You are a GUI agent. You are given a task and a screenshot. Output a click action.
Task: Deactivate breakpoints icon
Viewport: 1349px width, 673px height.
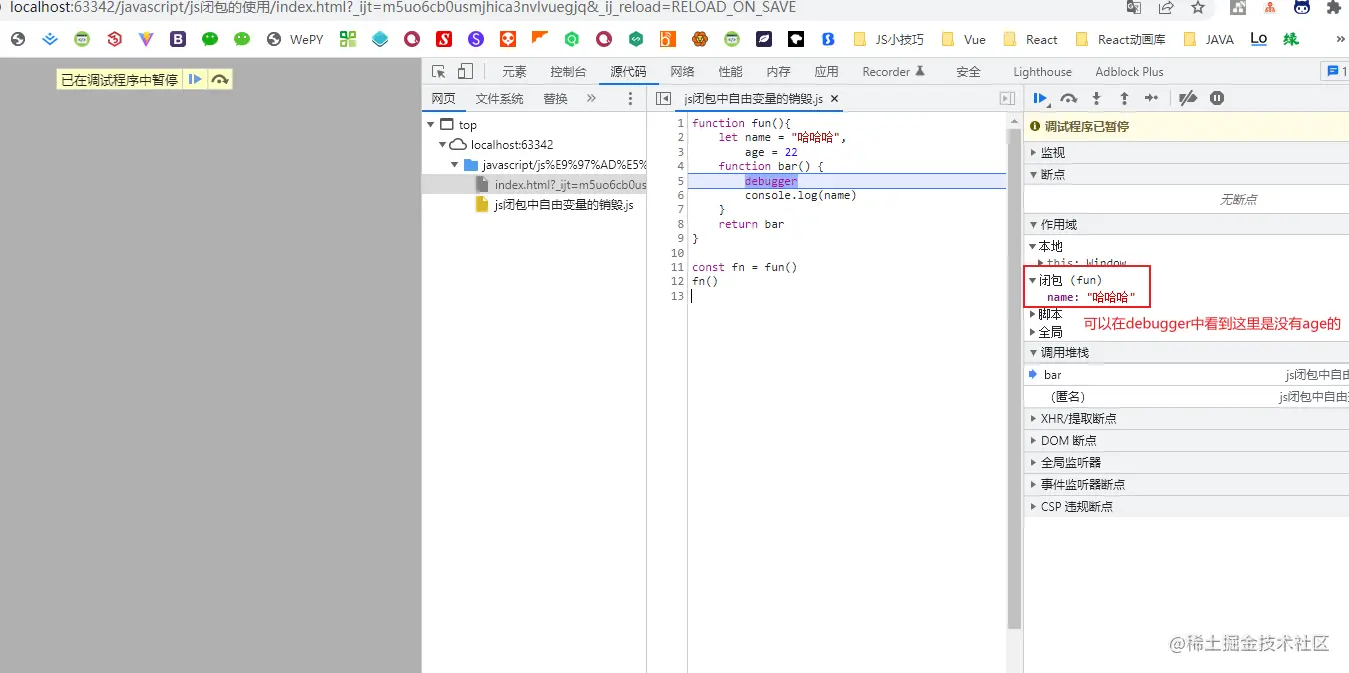tap(1188, 98)
